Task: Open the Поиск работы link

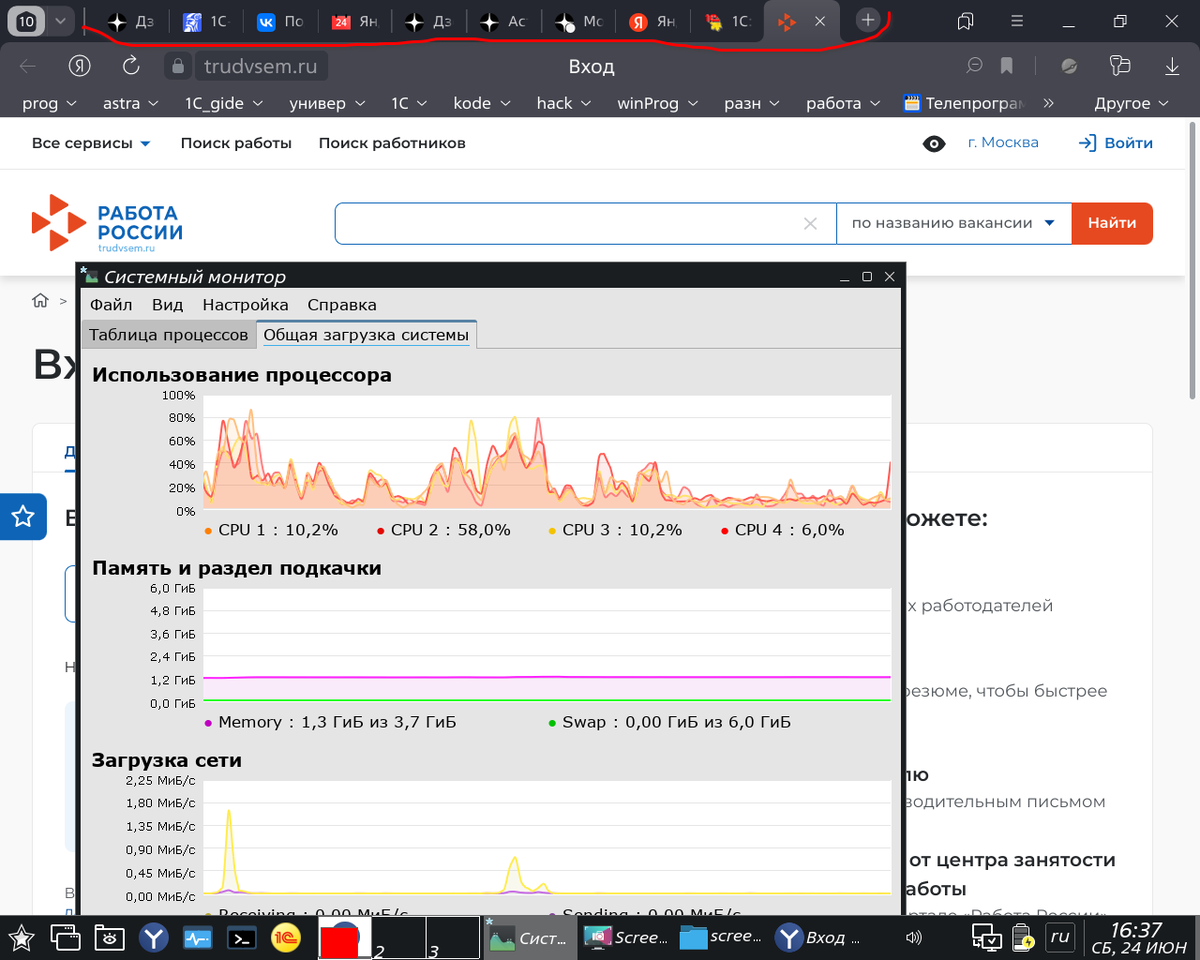Action: click(236, 143)
